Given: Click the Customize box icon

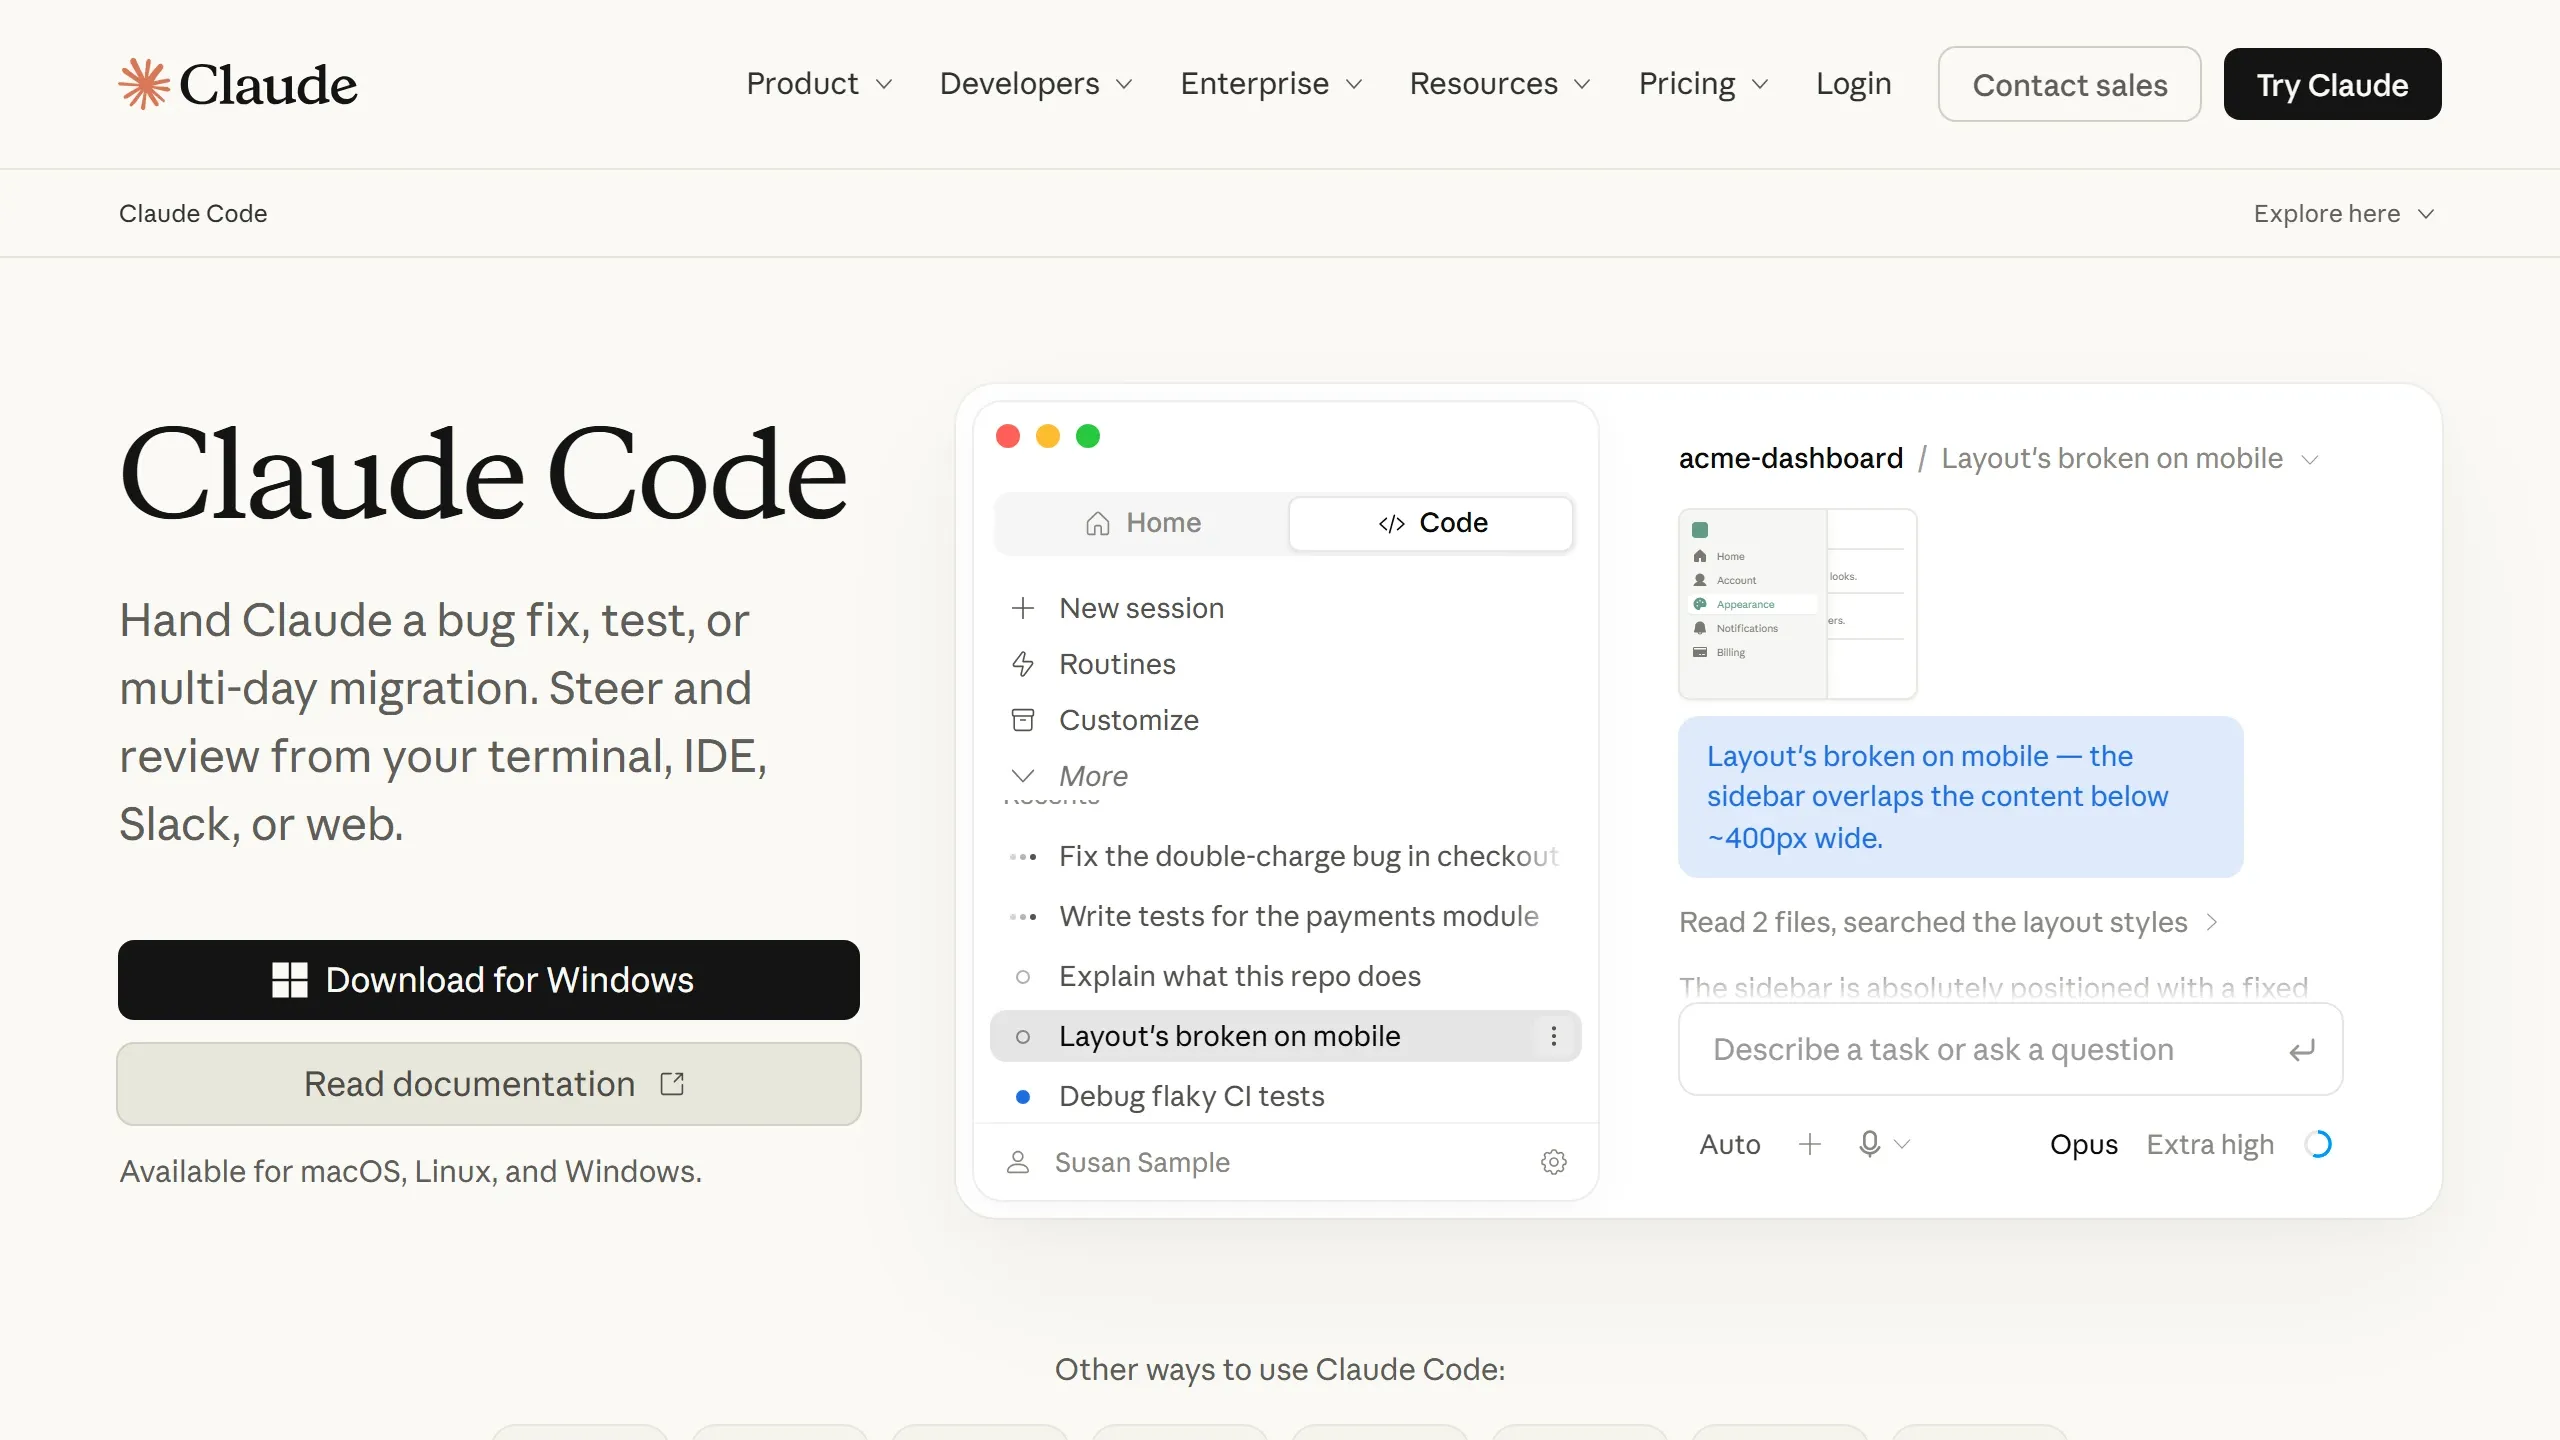Looking at the screenshot, I should click(x=1022, y=720).
